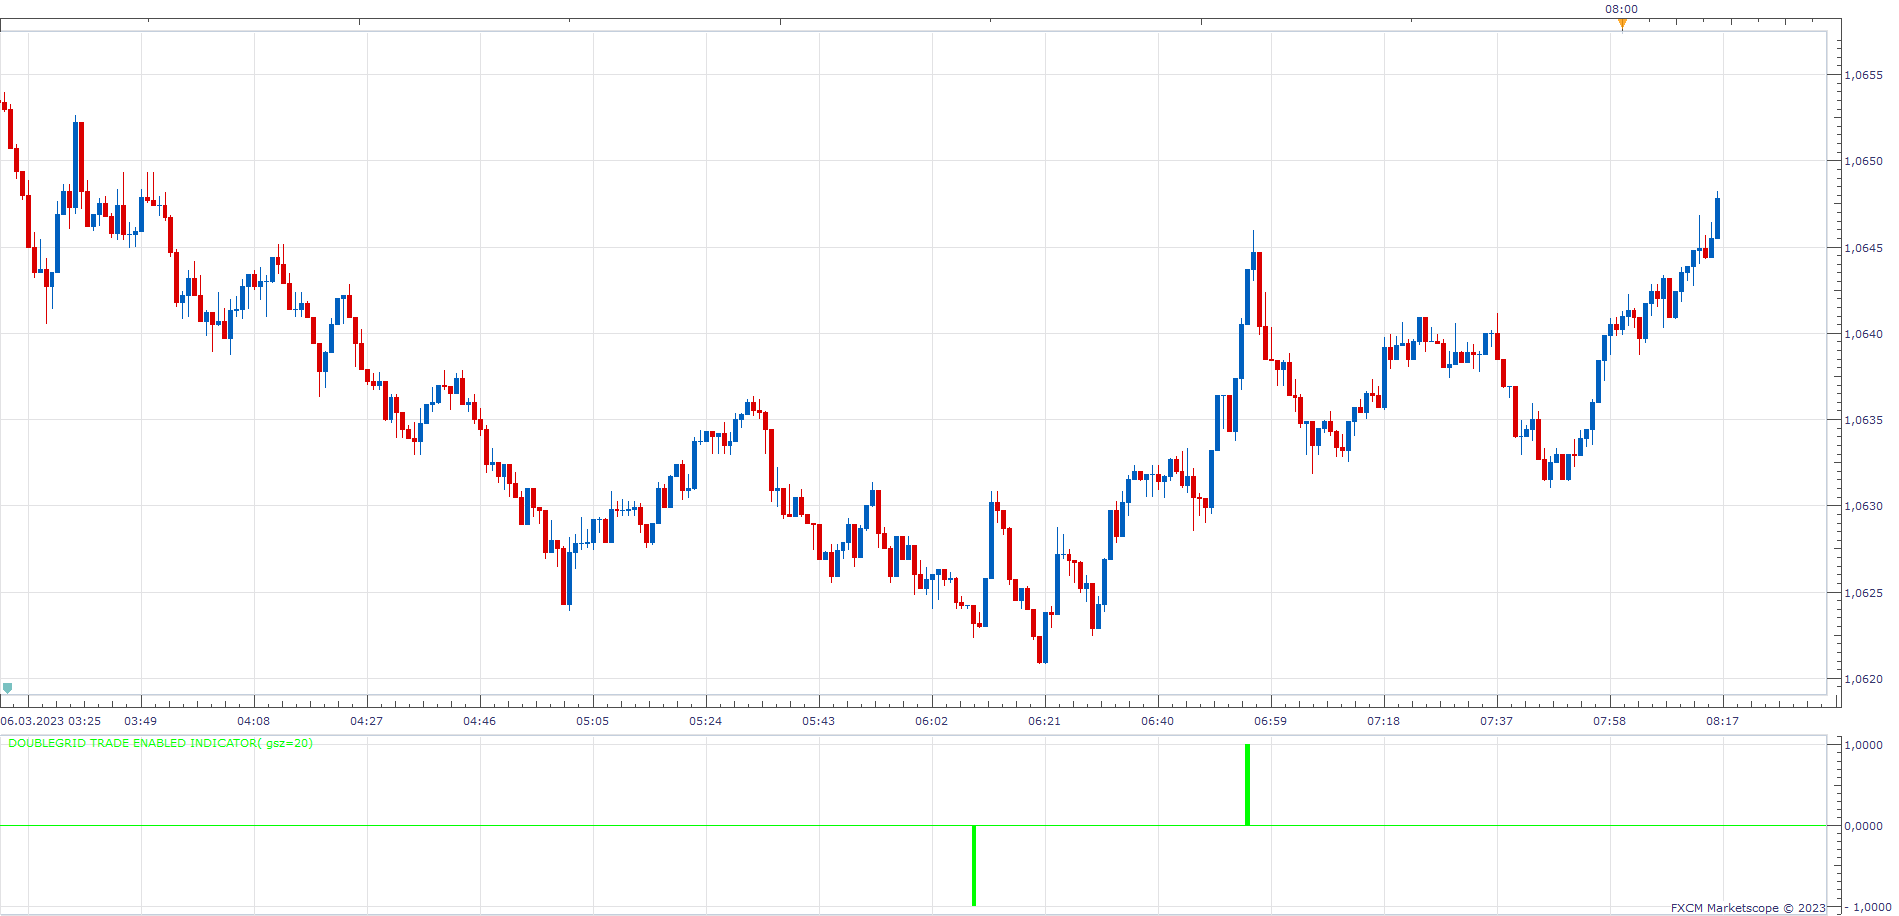Viewport: 1899px width, 916px height.
Task: Click the 03:49 time axis label
Action: coord(140,721)
